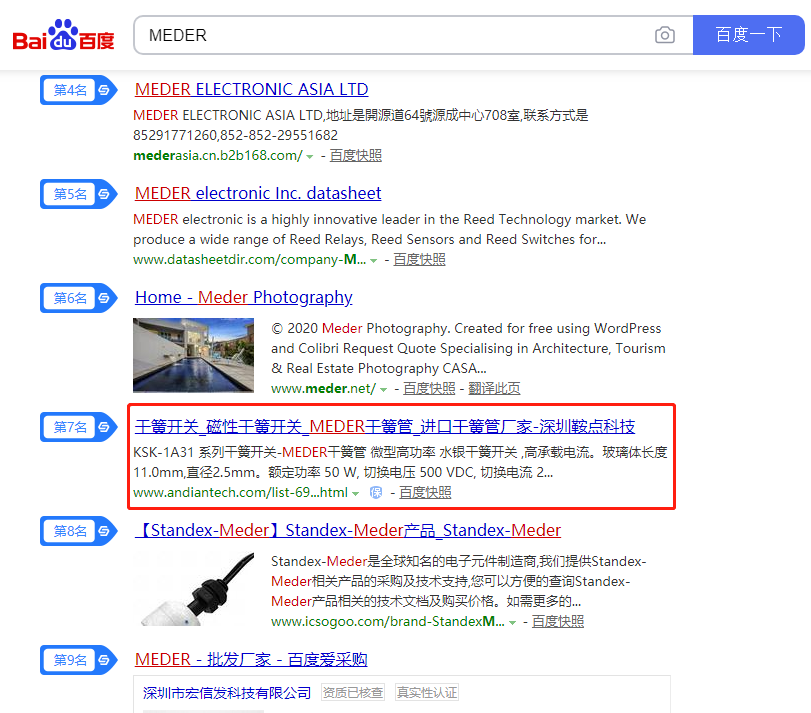
Task: Click www.icsogoo.com/brand-StandexM... URL
Action: (x=388, y=621)
